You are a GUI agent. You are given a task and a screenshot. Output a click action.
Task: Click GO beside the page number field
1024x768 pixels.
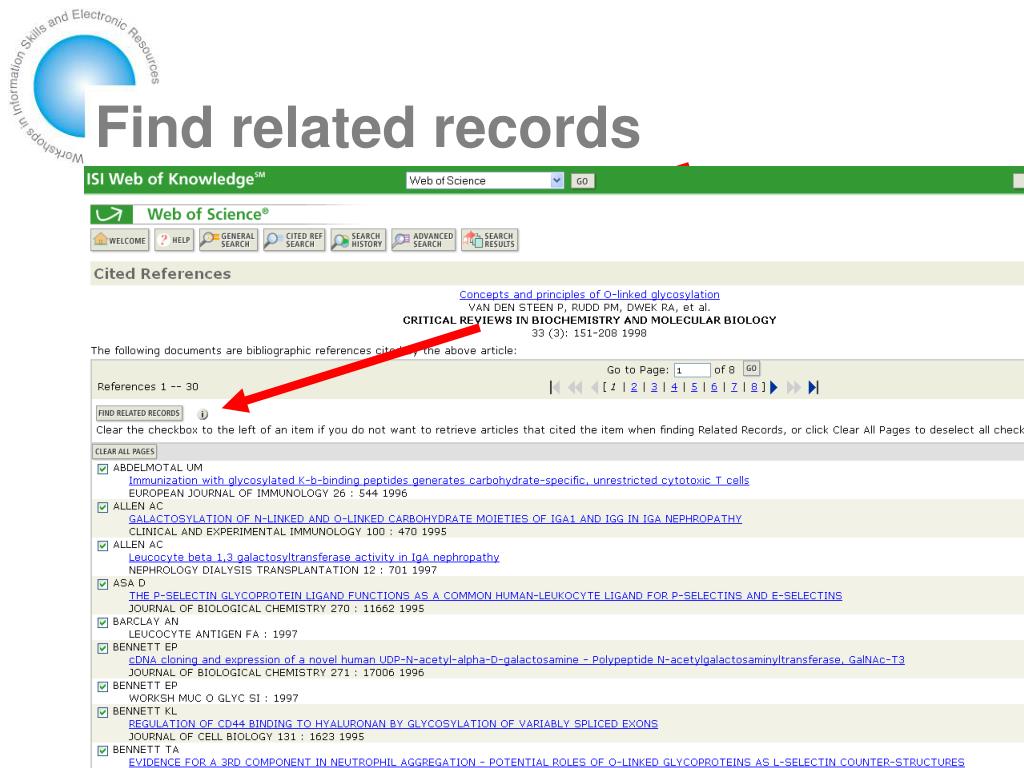pos(751,369)
